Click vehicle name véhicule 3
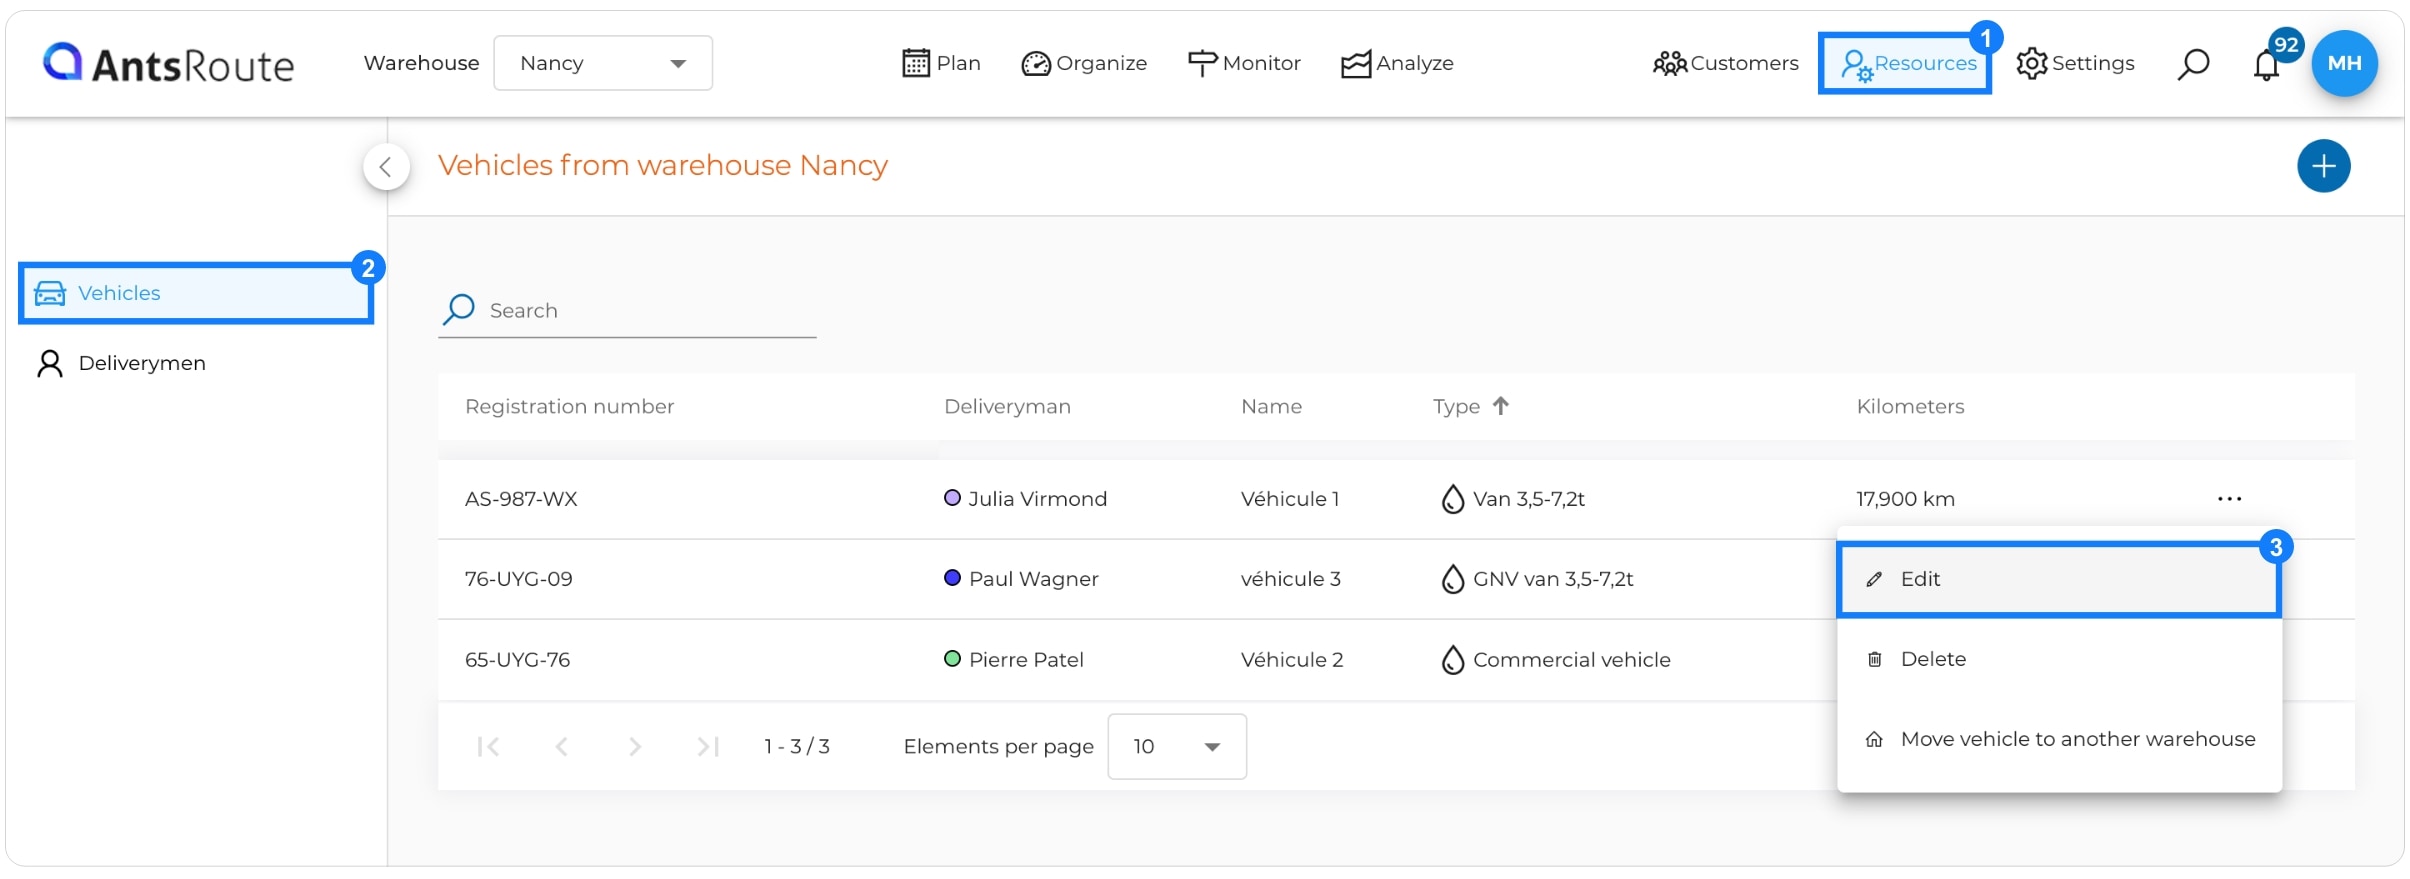Image resolution: width=2410 pixels, height=879 pixels. tap(1290, 579)
